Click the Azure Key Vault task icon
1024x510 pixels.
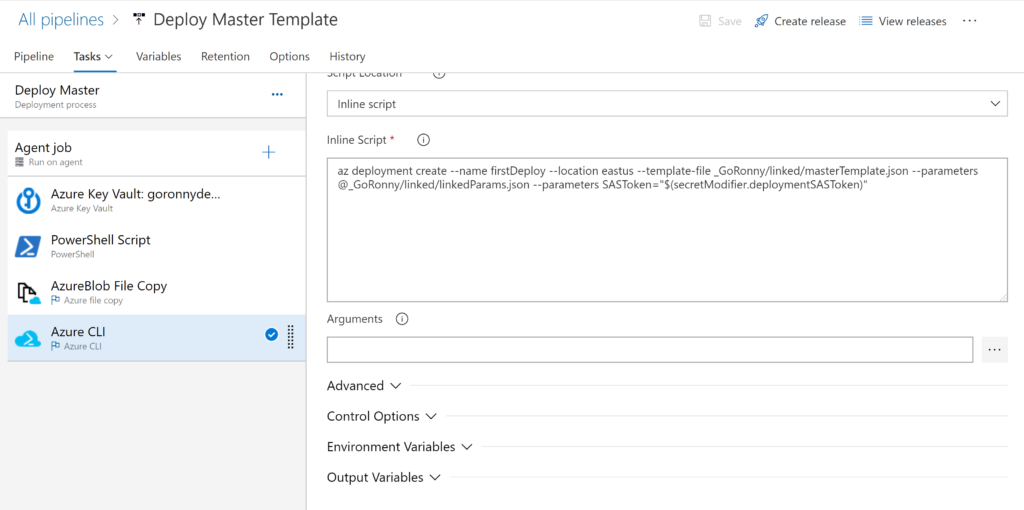point(28,201)
